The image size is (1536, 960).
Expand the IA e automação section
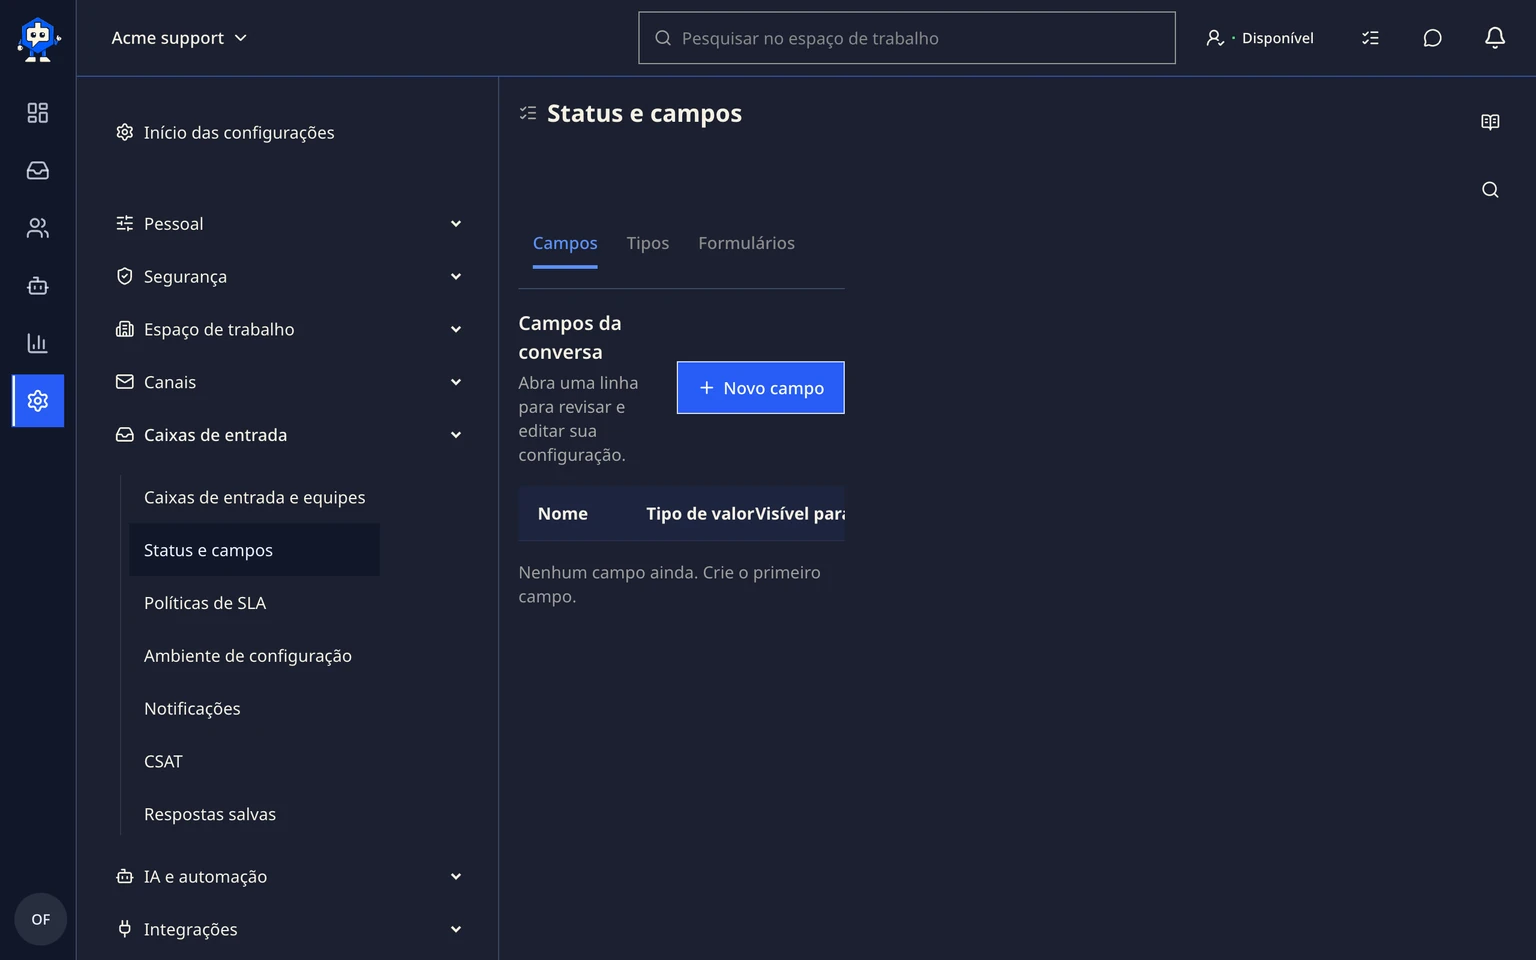point(288,877)
